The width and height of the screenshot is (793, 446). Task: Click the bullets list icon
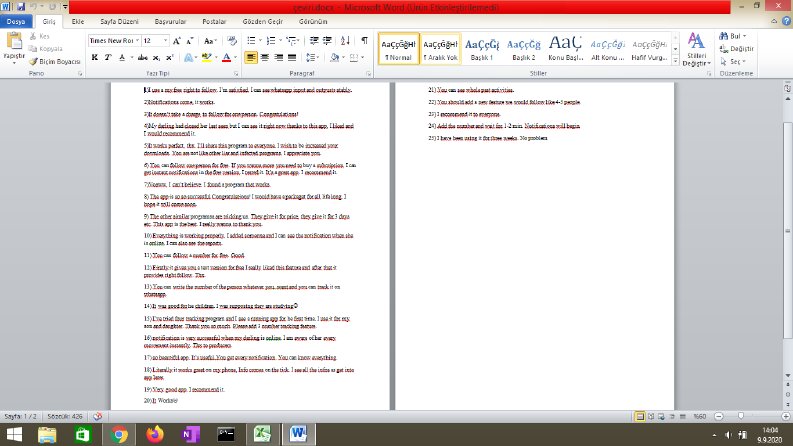(x=251, y=41)
